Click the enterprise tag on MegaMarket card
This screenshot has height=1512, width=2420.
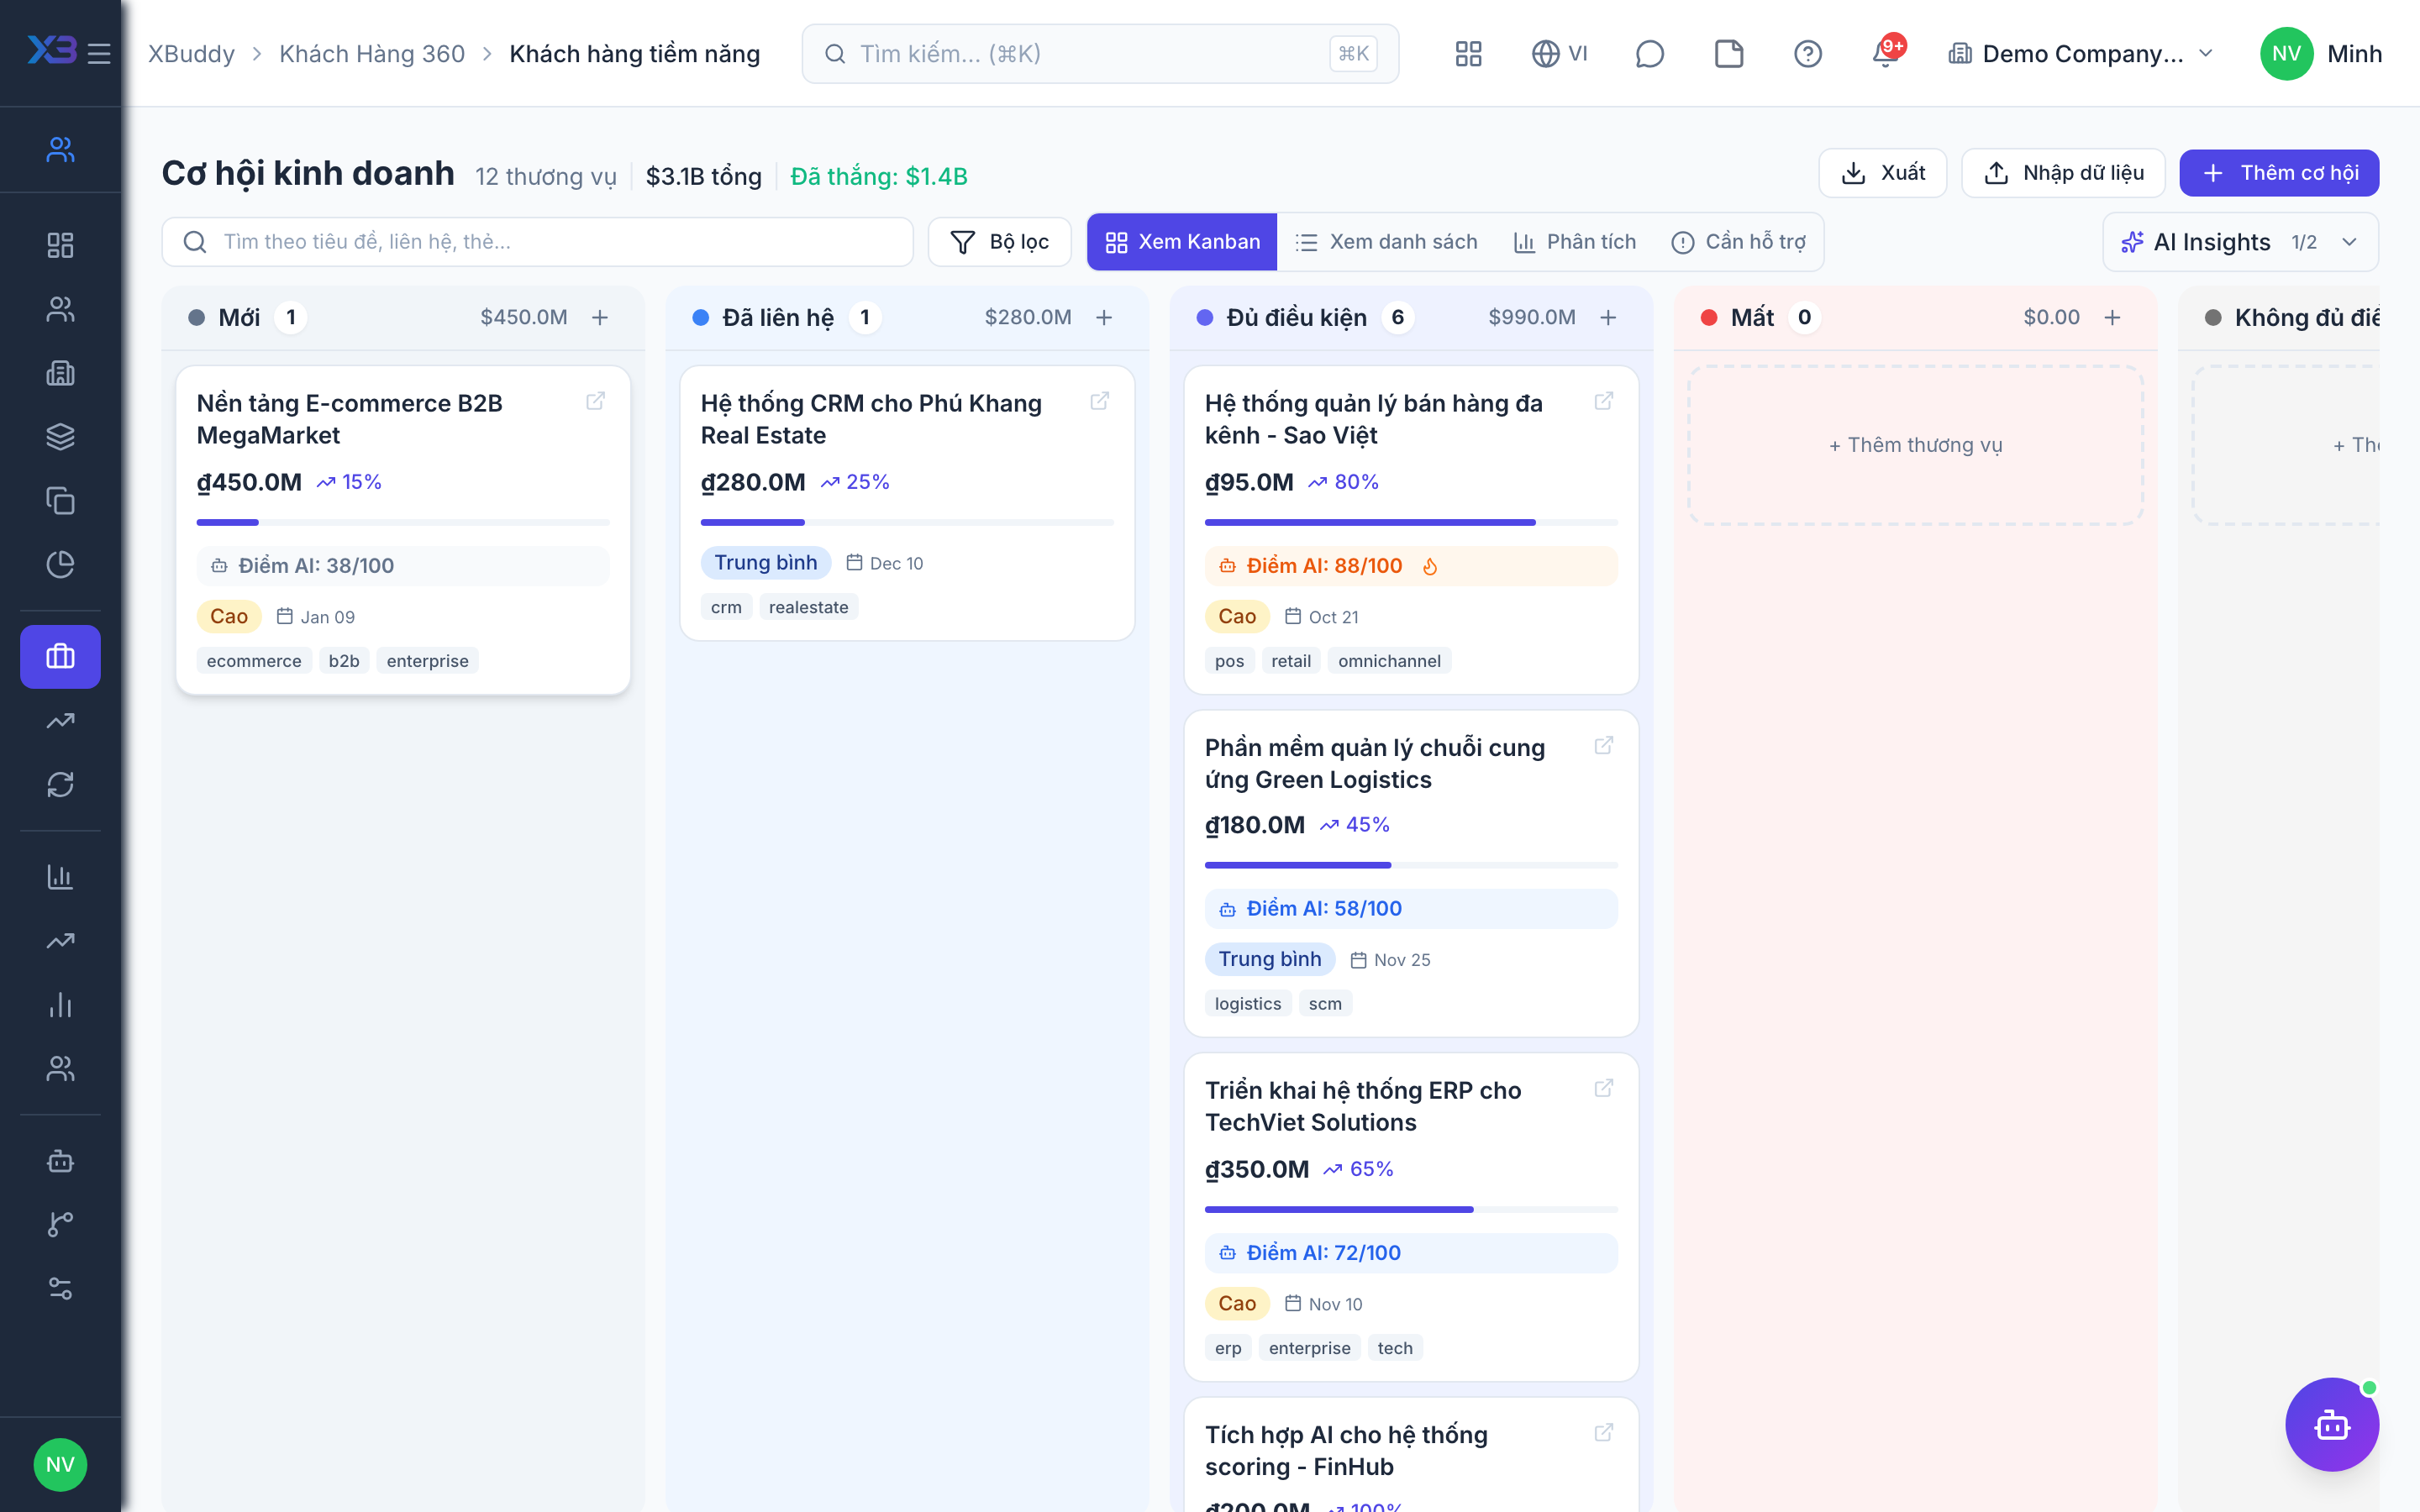(427, 661)
